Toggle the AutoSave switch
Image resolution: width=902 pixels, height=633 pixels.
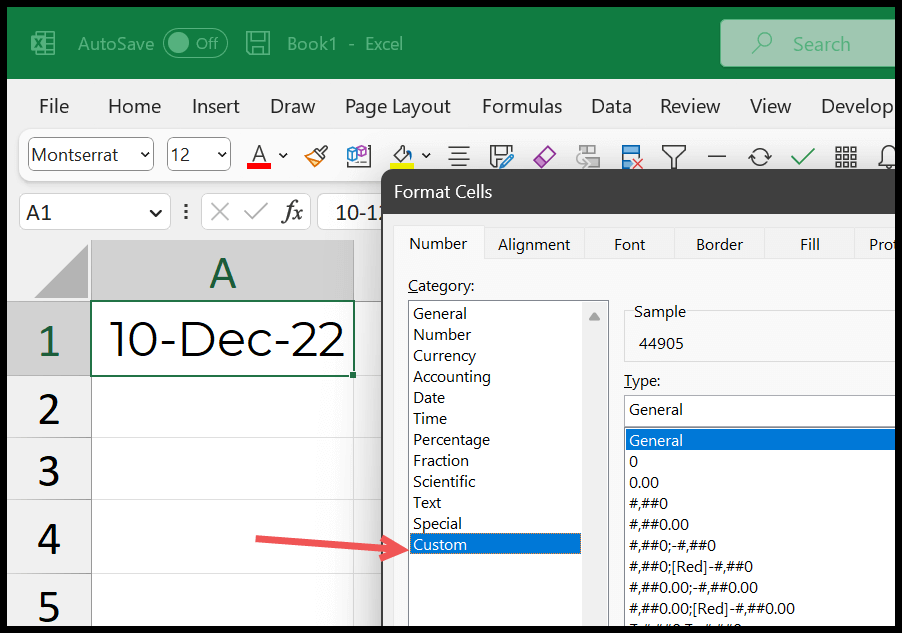(x=195, y=43)
